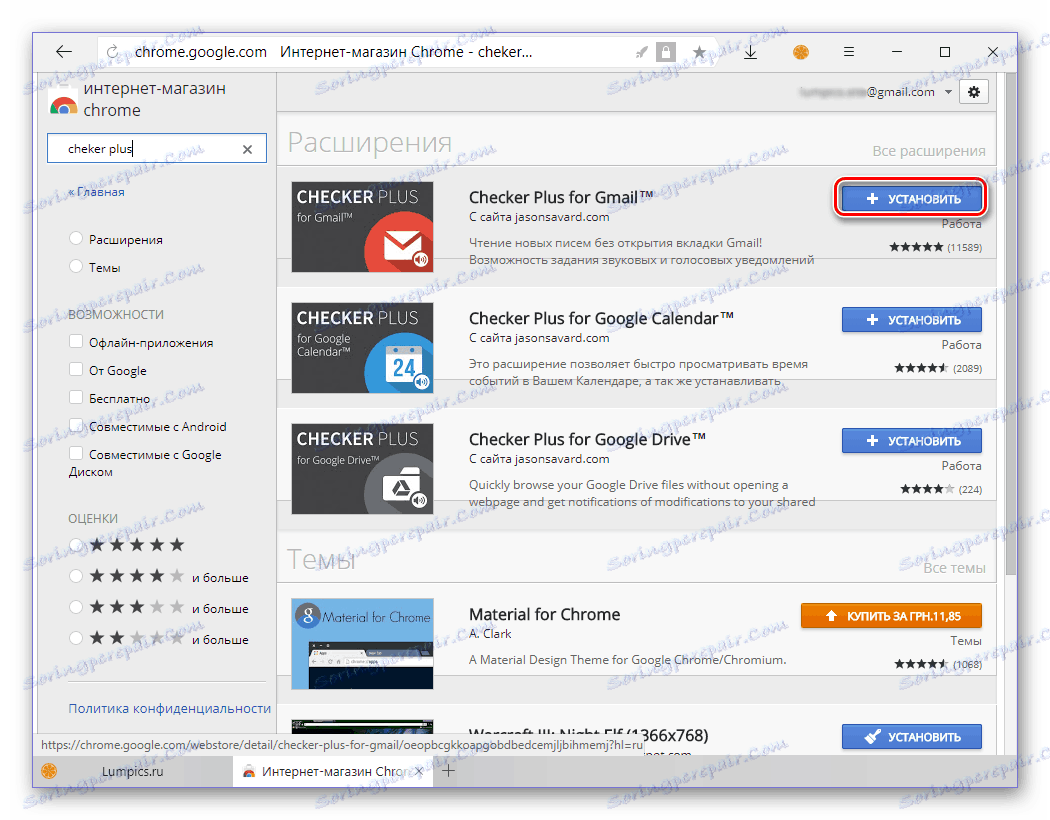
Task: Check the Офлайн-приложения checkbox
Action: [76, 341]
